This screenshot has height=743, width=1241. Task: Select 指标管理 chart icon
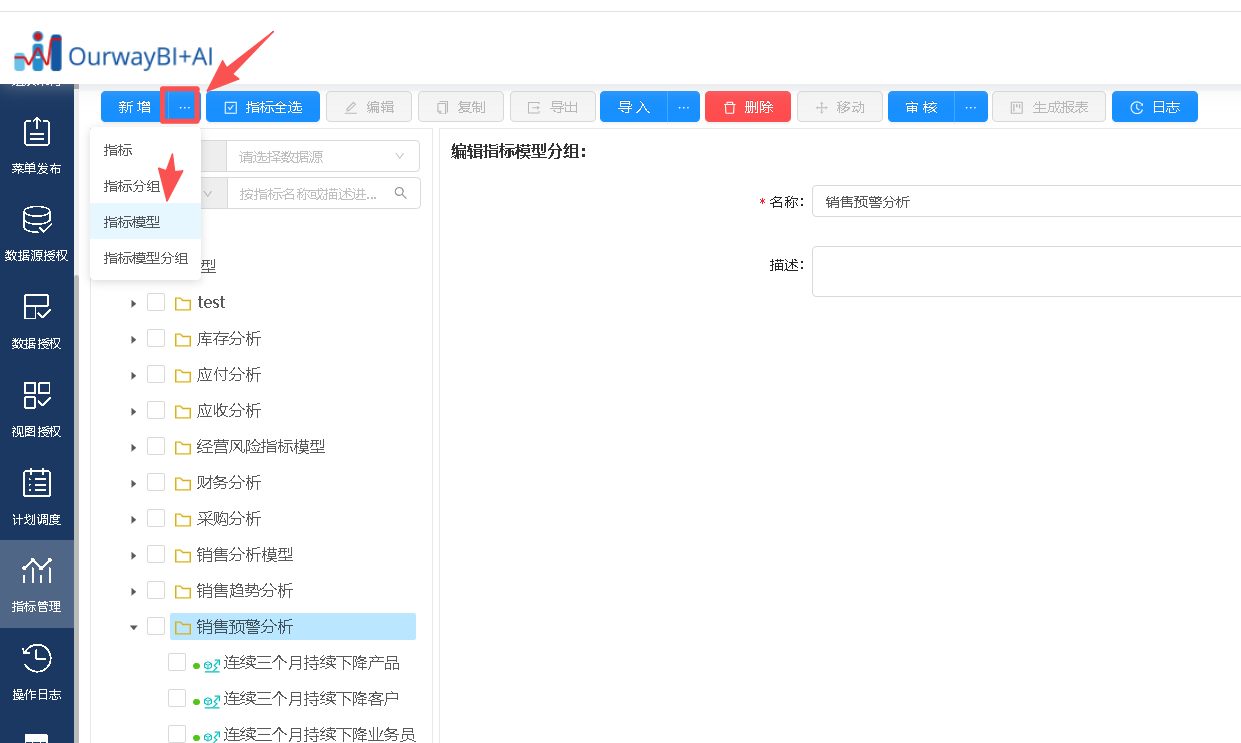[x=36, y=571]
